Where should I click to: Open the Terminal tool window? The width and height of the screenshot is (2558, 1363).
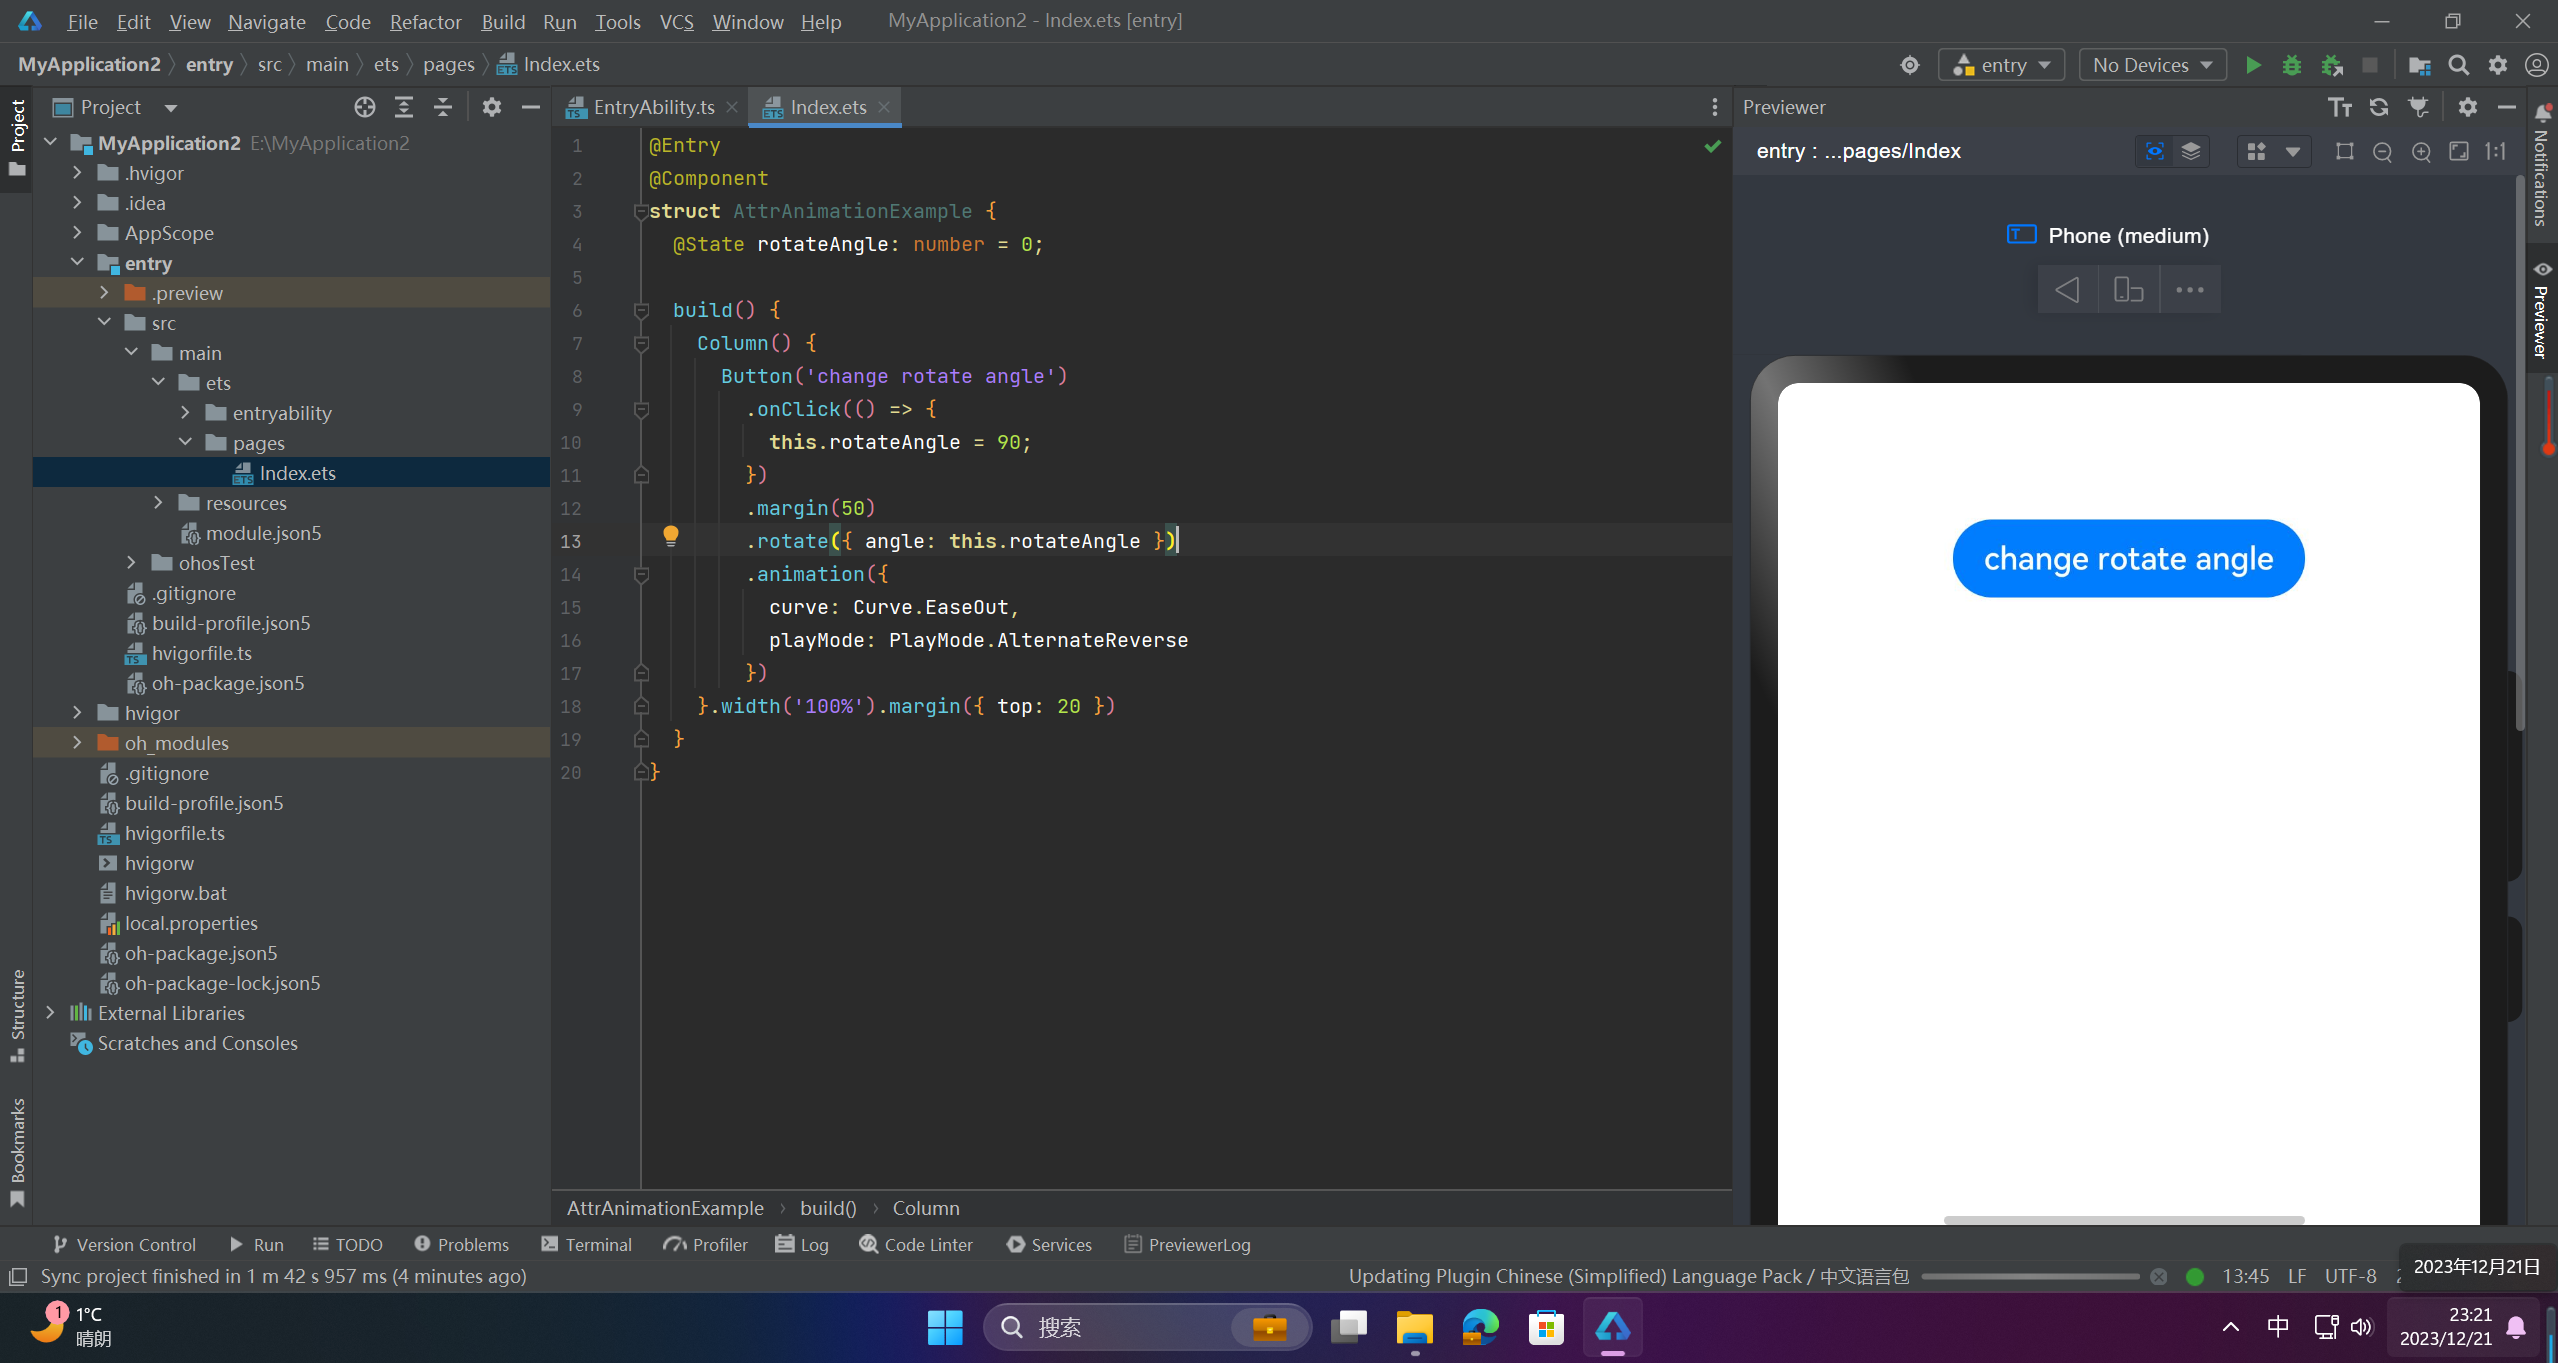(587, 1245)
